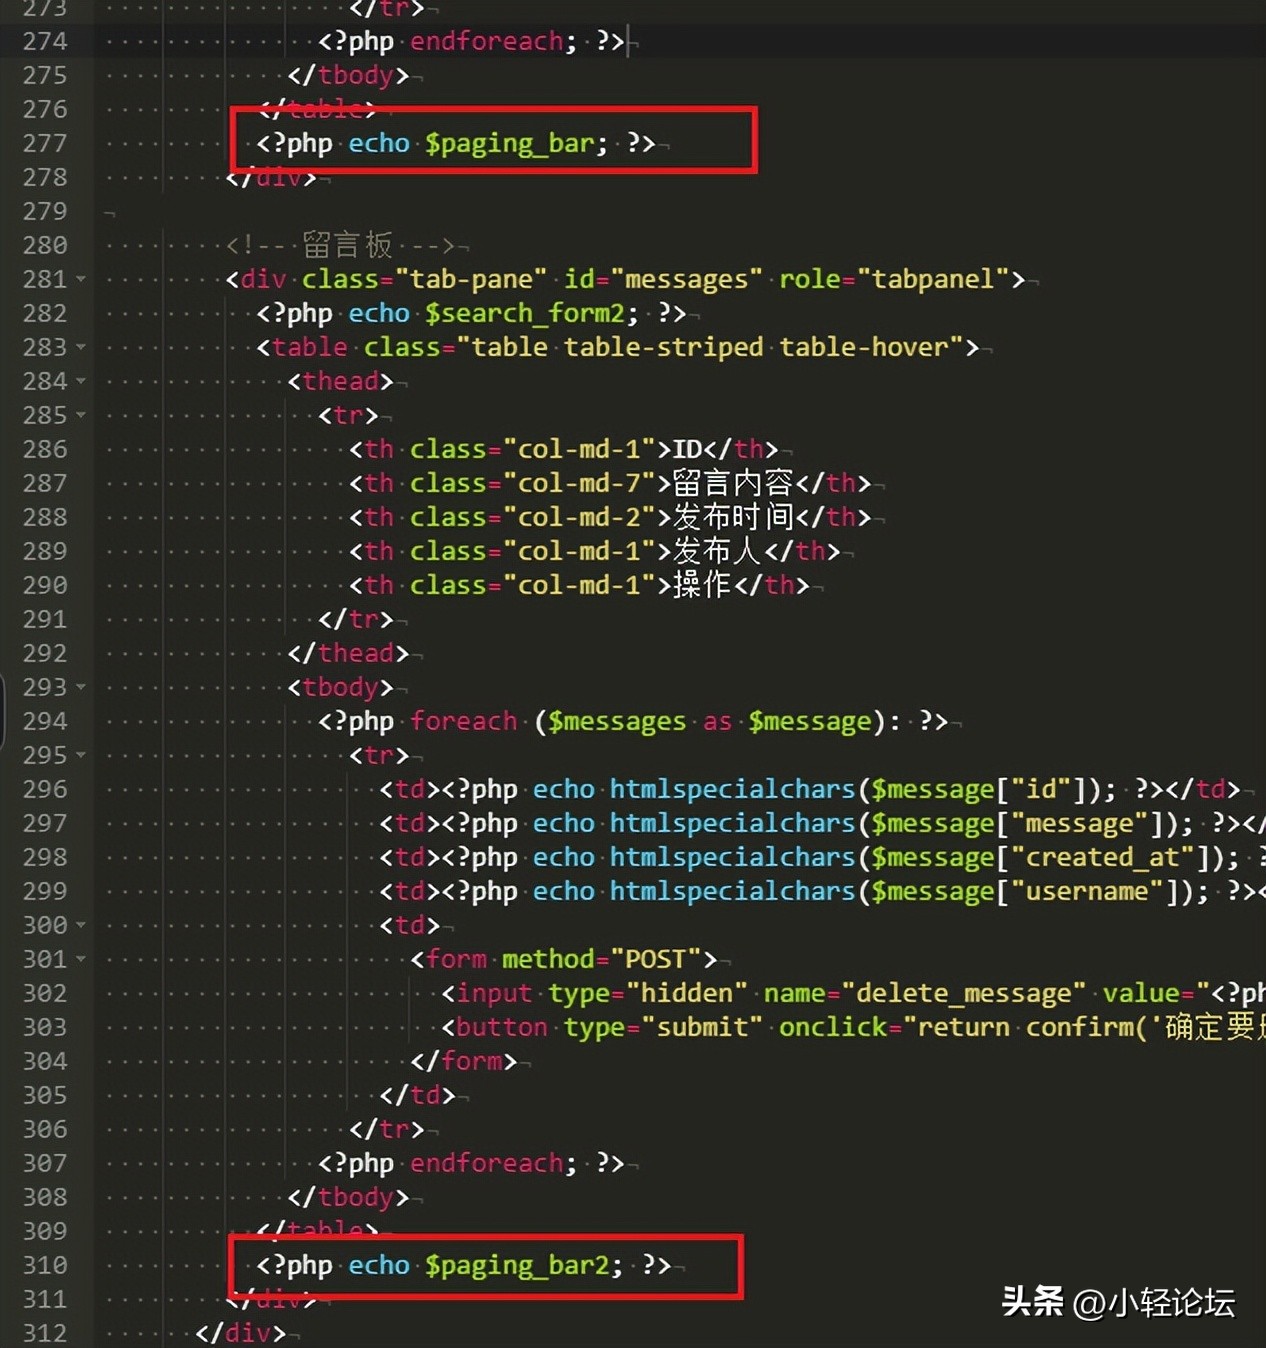The width and height of the screenshot is (1266, 1348).
Task: Click the 操作 header text
Action: (x=702, y=586)
